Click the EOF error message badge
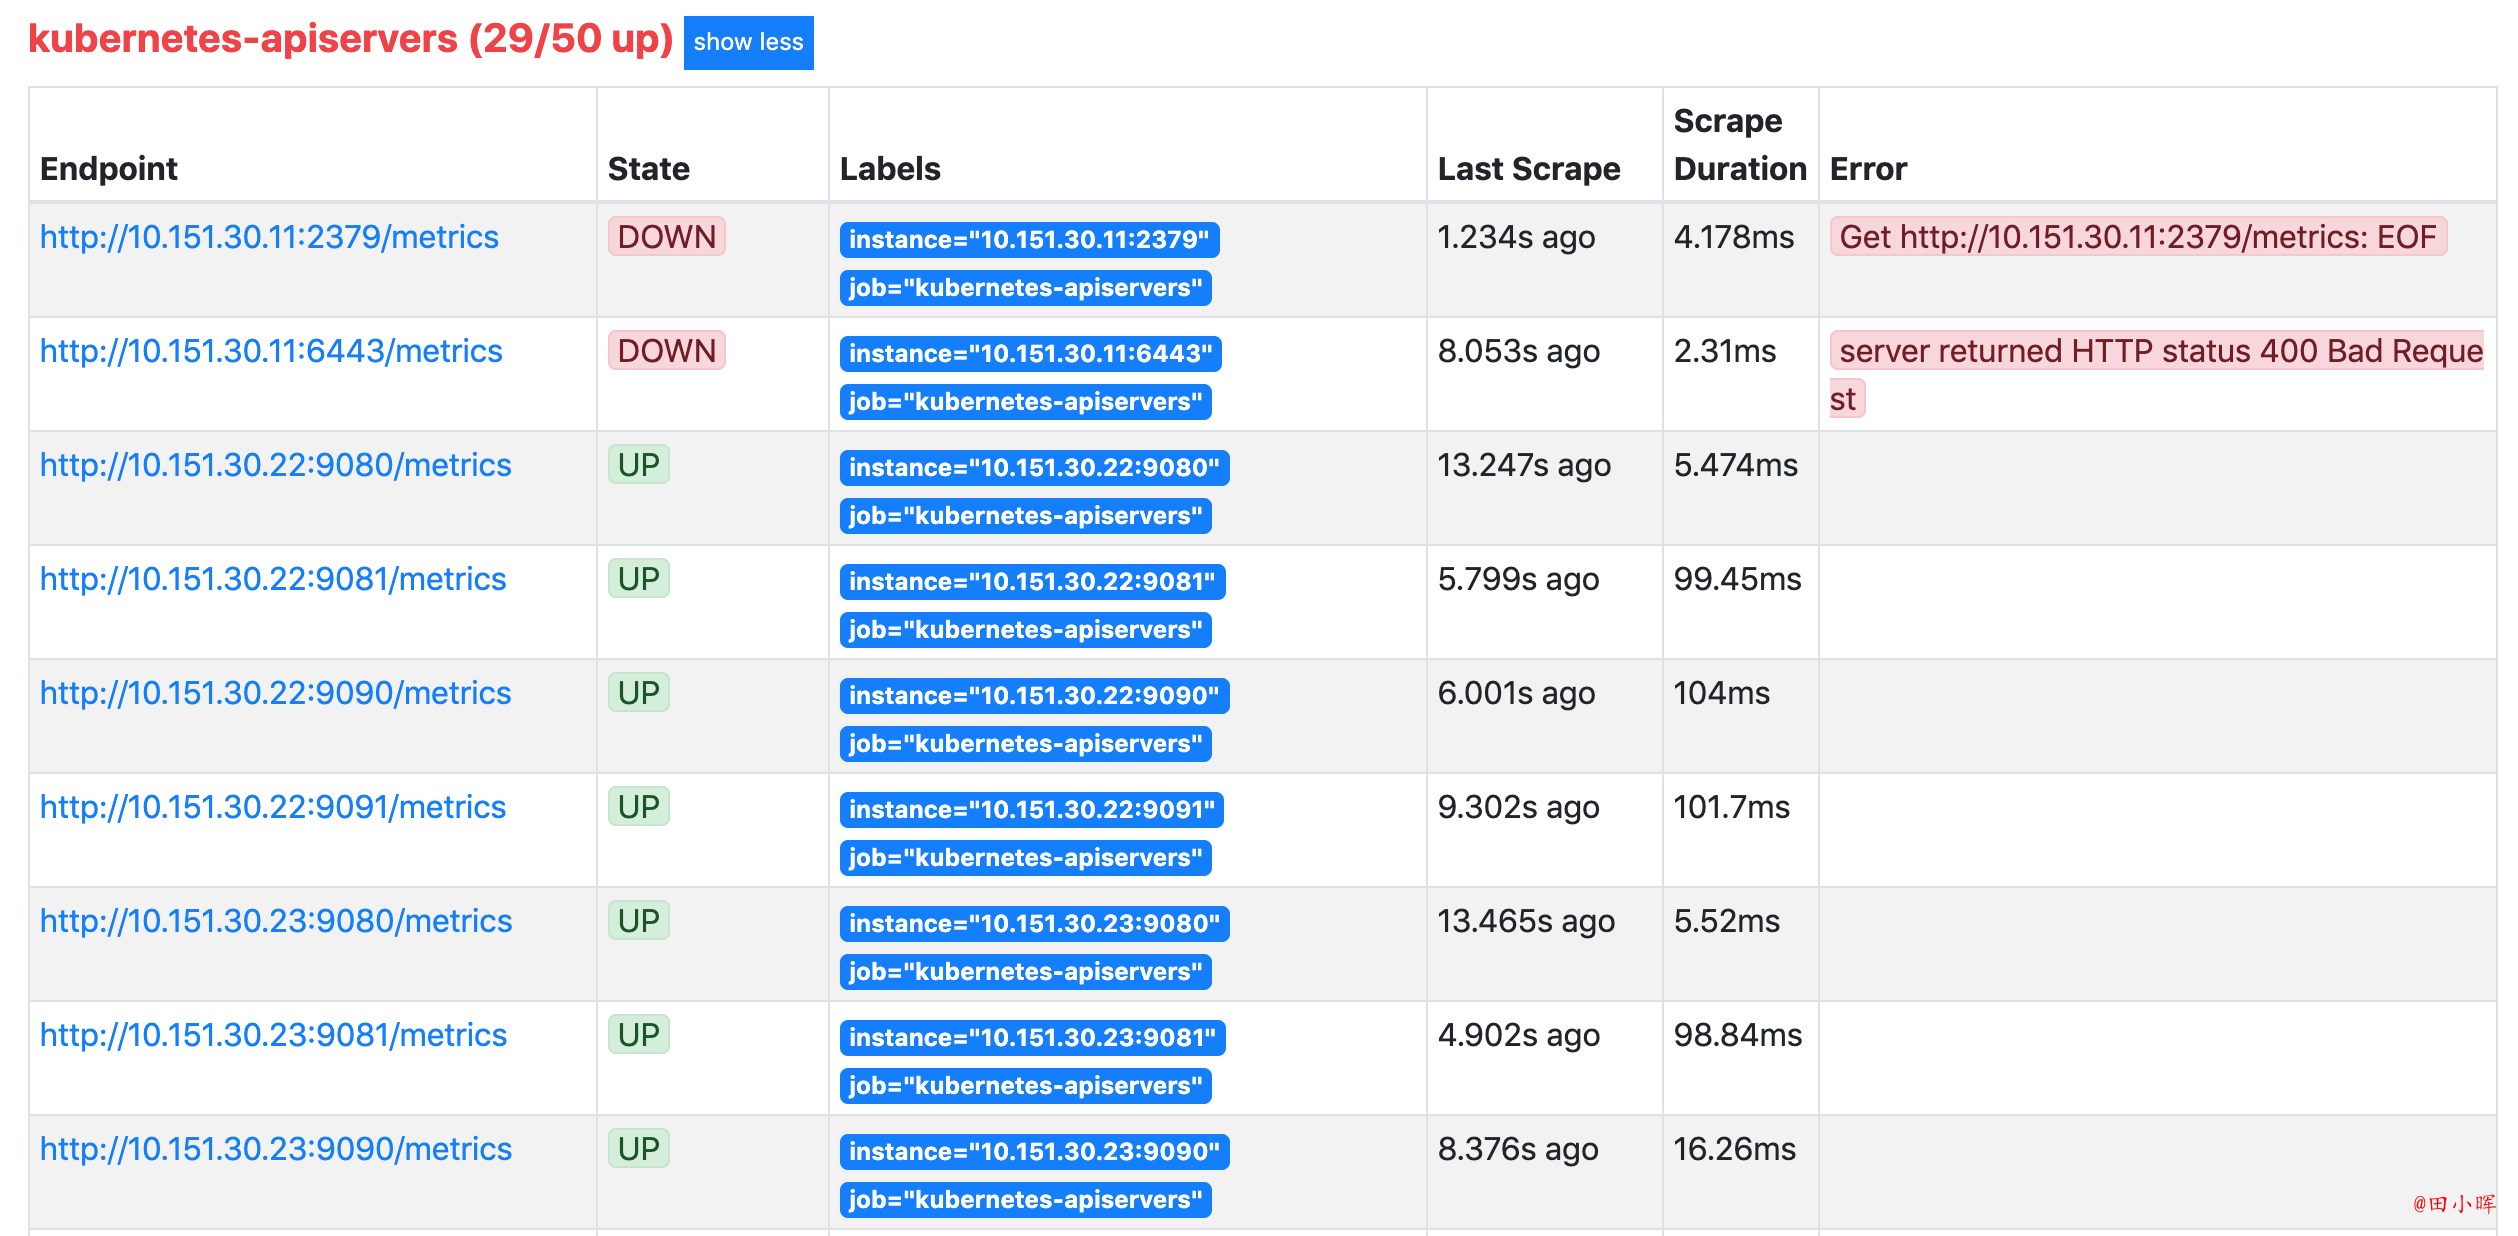Screen dimensions: 2518x1236 click(2138, 237)
